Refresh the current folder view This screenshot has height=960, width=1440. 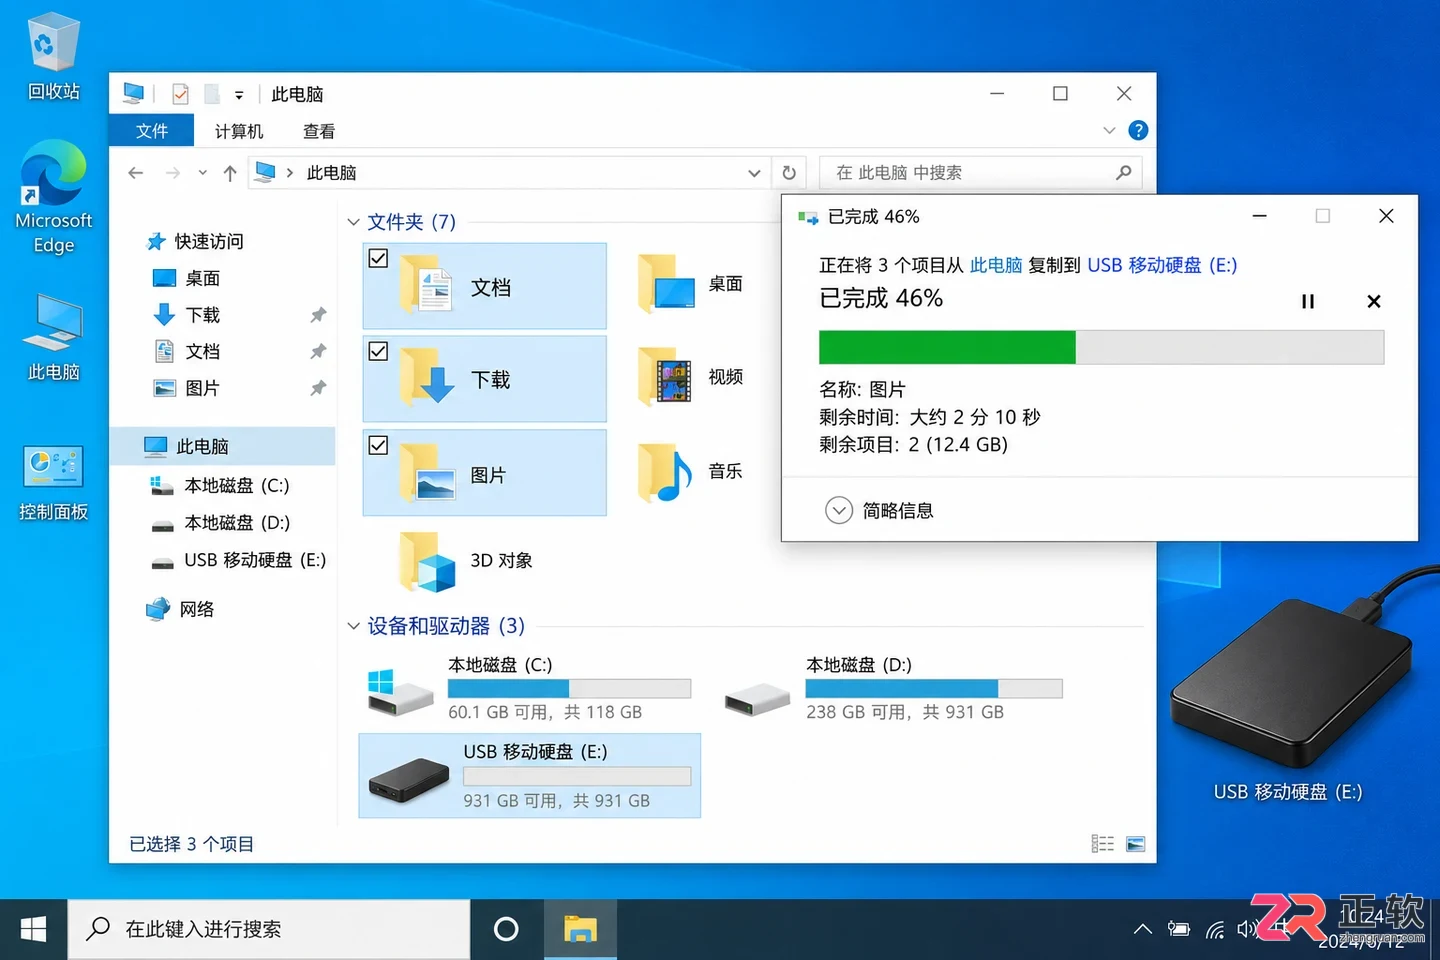click(789, 173)
